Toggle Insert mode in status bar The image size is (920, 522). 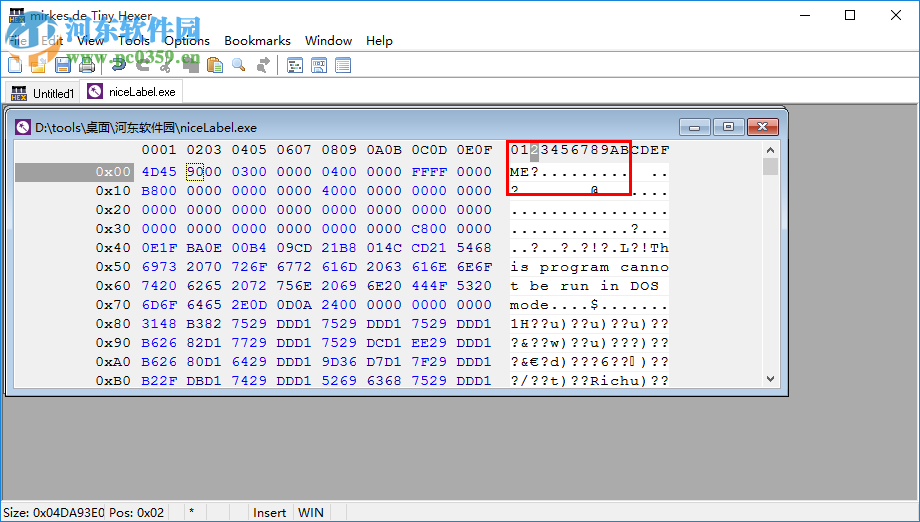click(269, 512)
